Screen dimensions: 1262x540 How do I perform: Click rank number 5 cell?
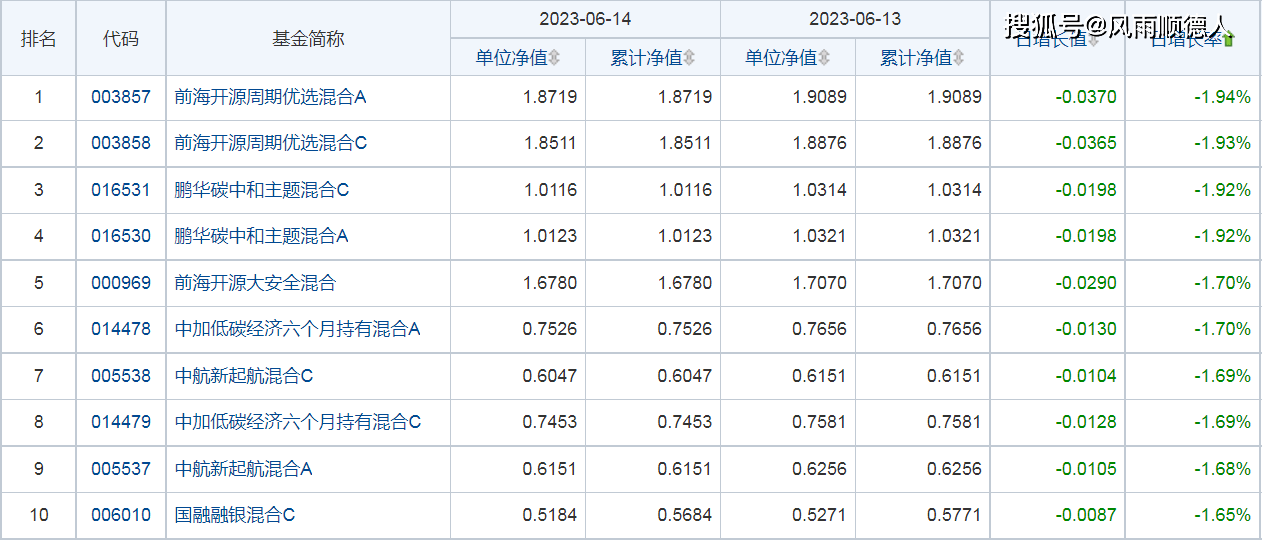click(39, 283)
